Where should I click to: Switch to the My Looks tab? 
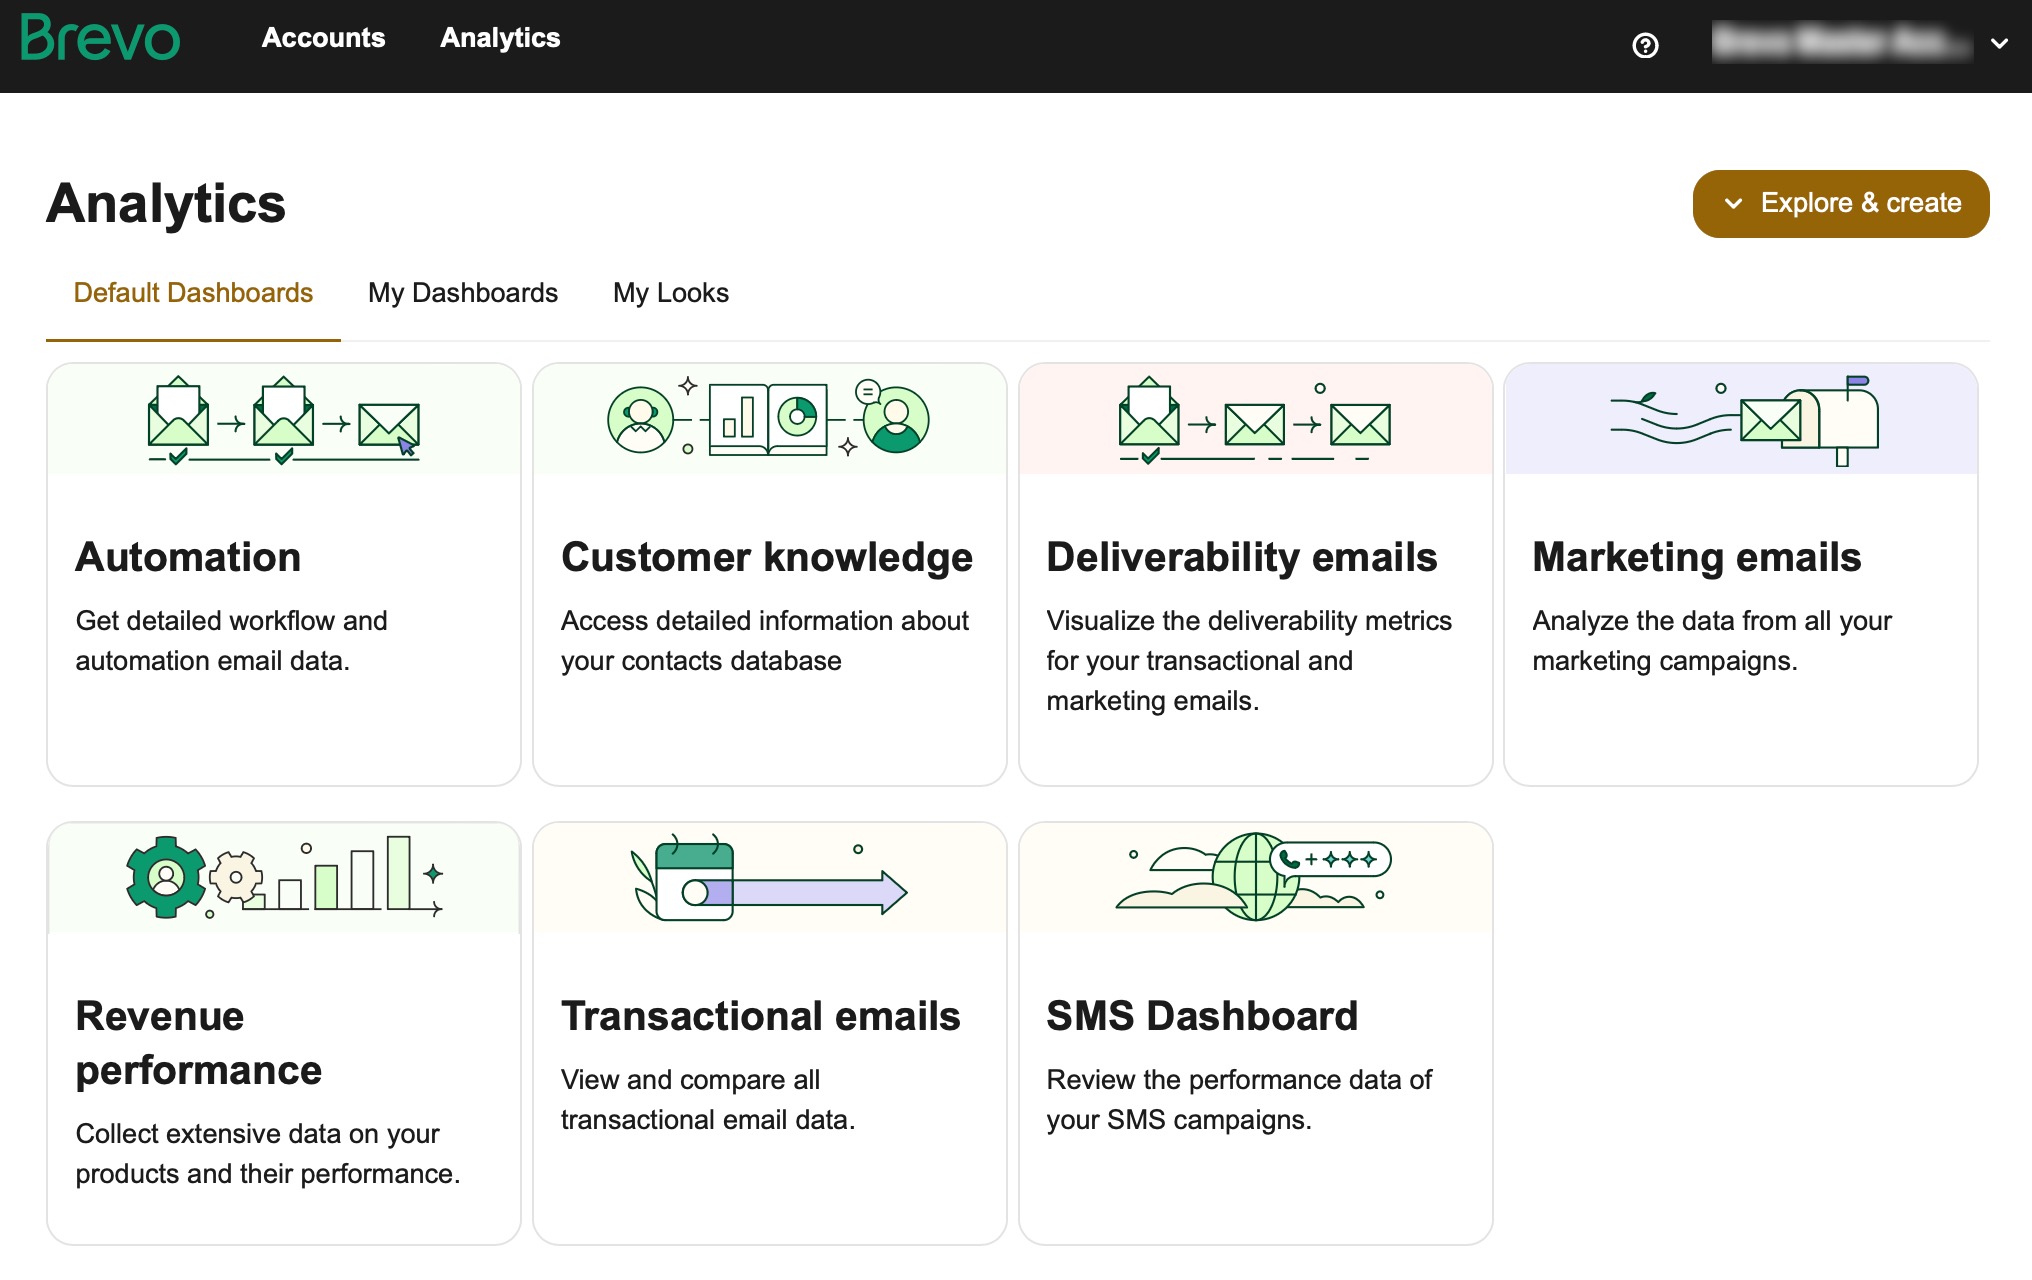(670, 292)
